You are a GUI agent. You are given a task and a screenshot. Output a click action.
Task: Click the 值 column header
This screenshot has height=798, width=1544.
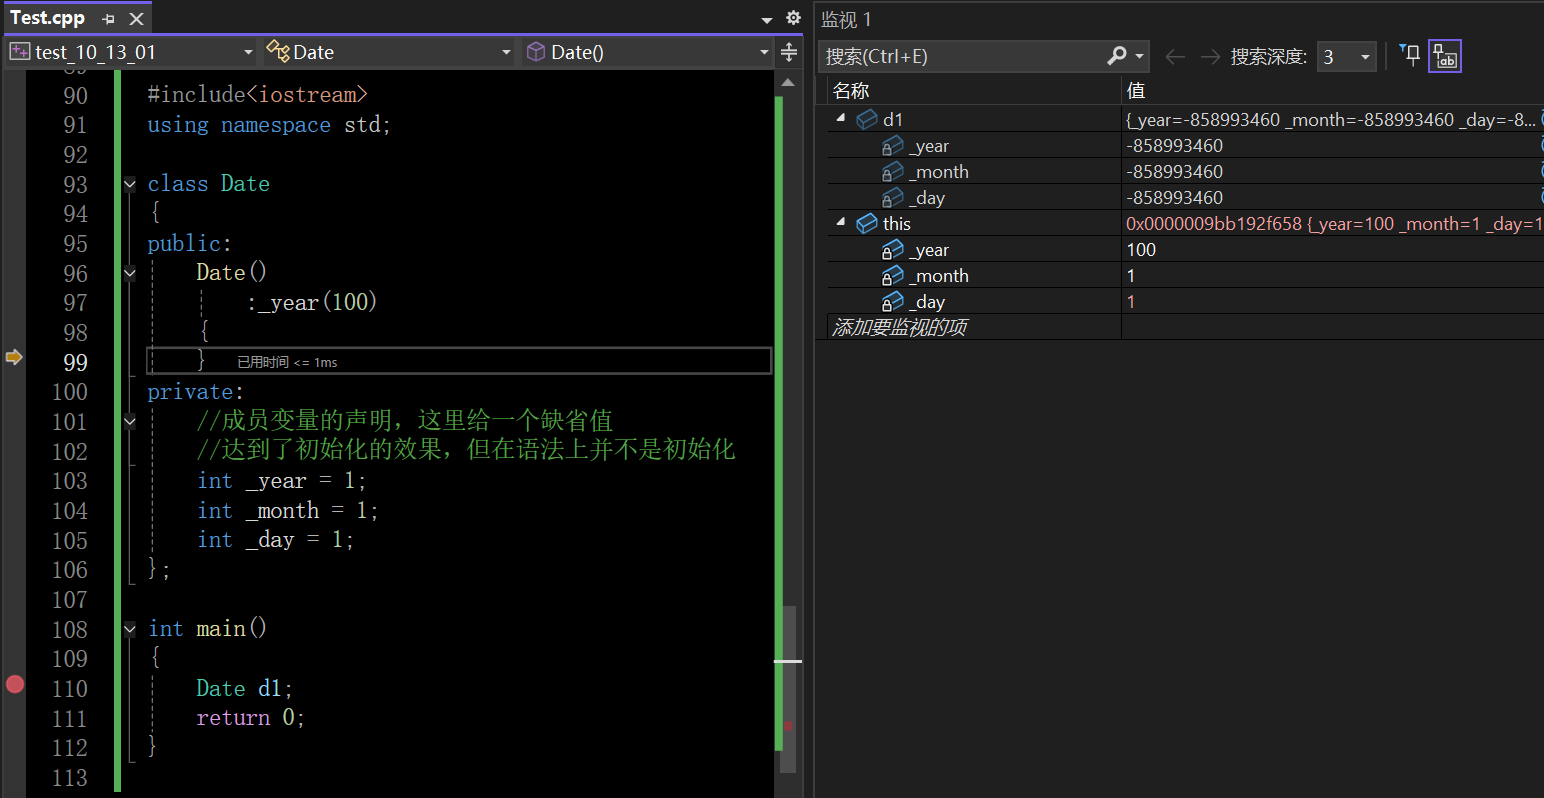tap(1136, 91)
